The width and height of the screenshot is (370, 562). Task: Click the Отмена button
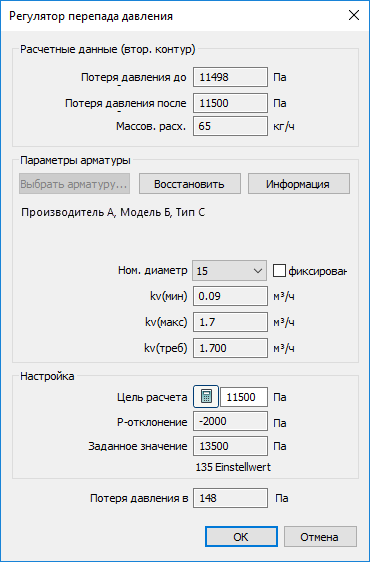coord(320,537)
